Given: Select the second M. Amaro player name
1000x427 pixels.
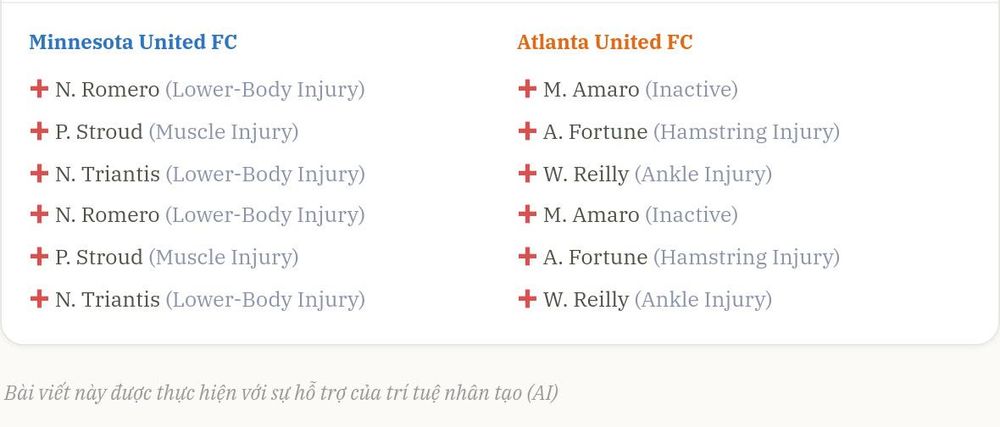Looking at the screenshot, I should tap(591, 215).
